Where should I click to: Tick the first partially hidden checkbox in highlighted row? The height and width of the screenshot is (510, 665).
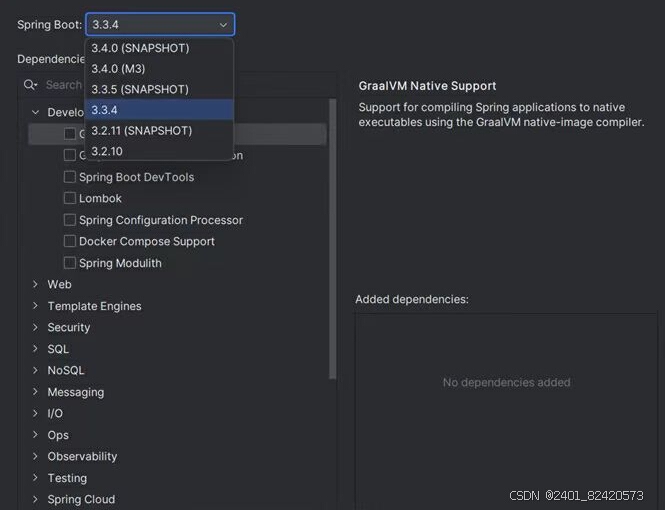70,134
